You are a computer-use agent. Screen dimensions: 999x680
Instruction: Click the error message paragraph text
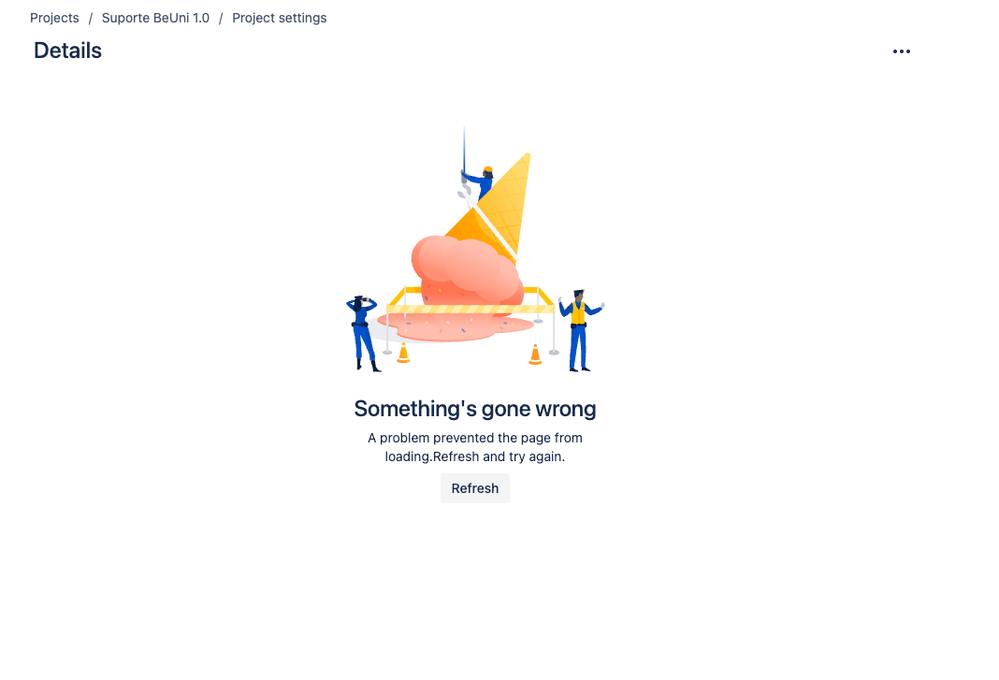click(475, 447)
